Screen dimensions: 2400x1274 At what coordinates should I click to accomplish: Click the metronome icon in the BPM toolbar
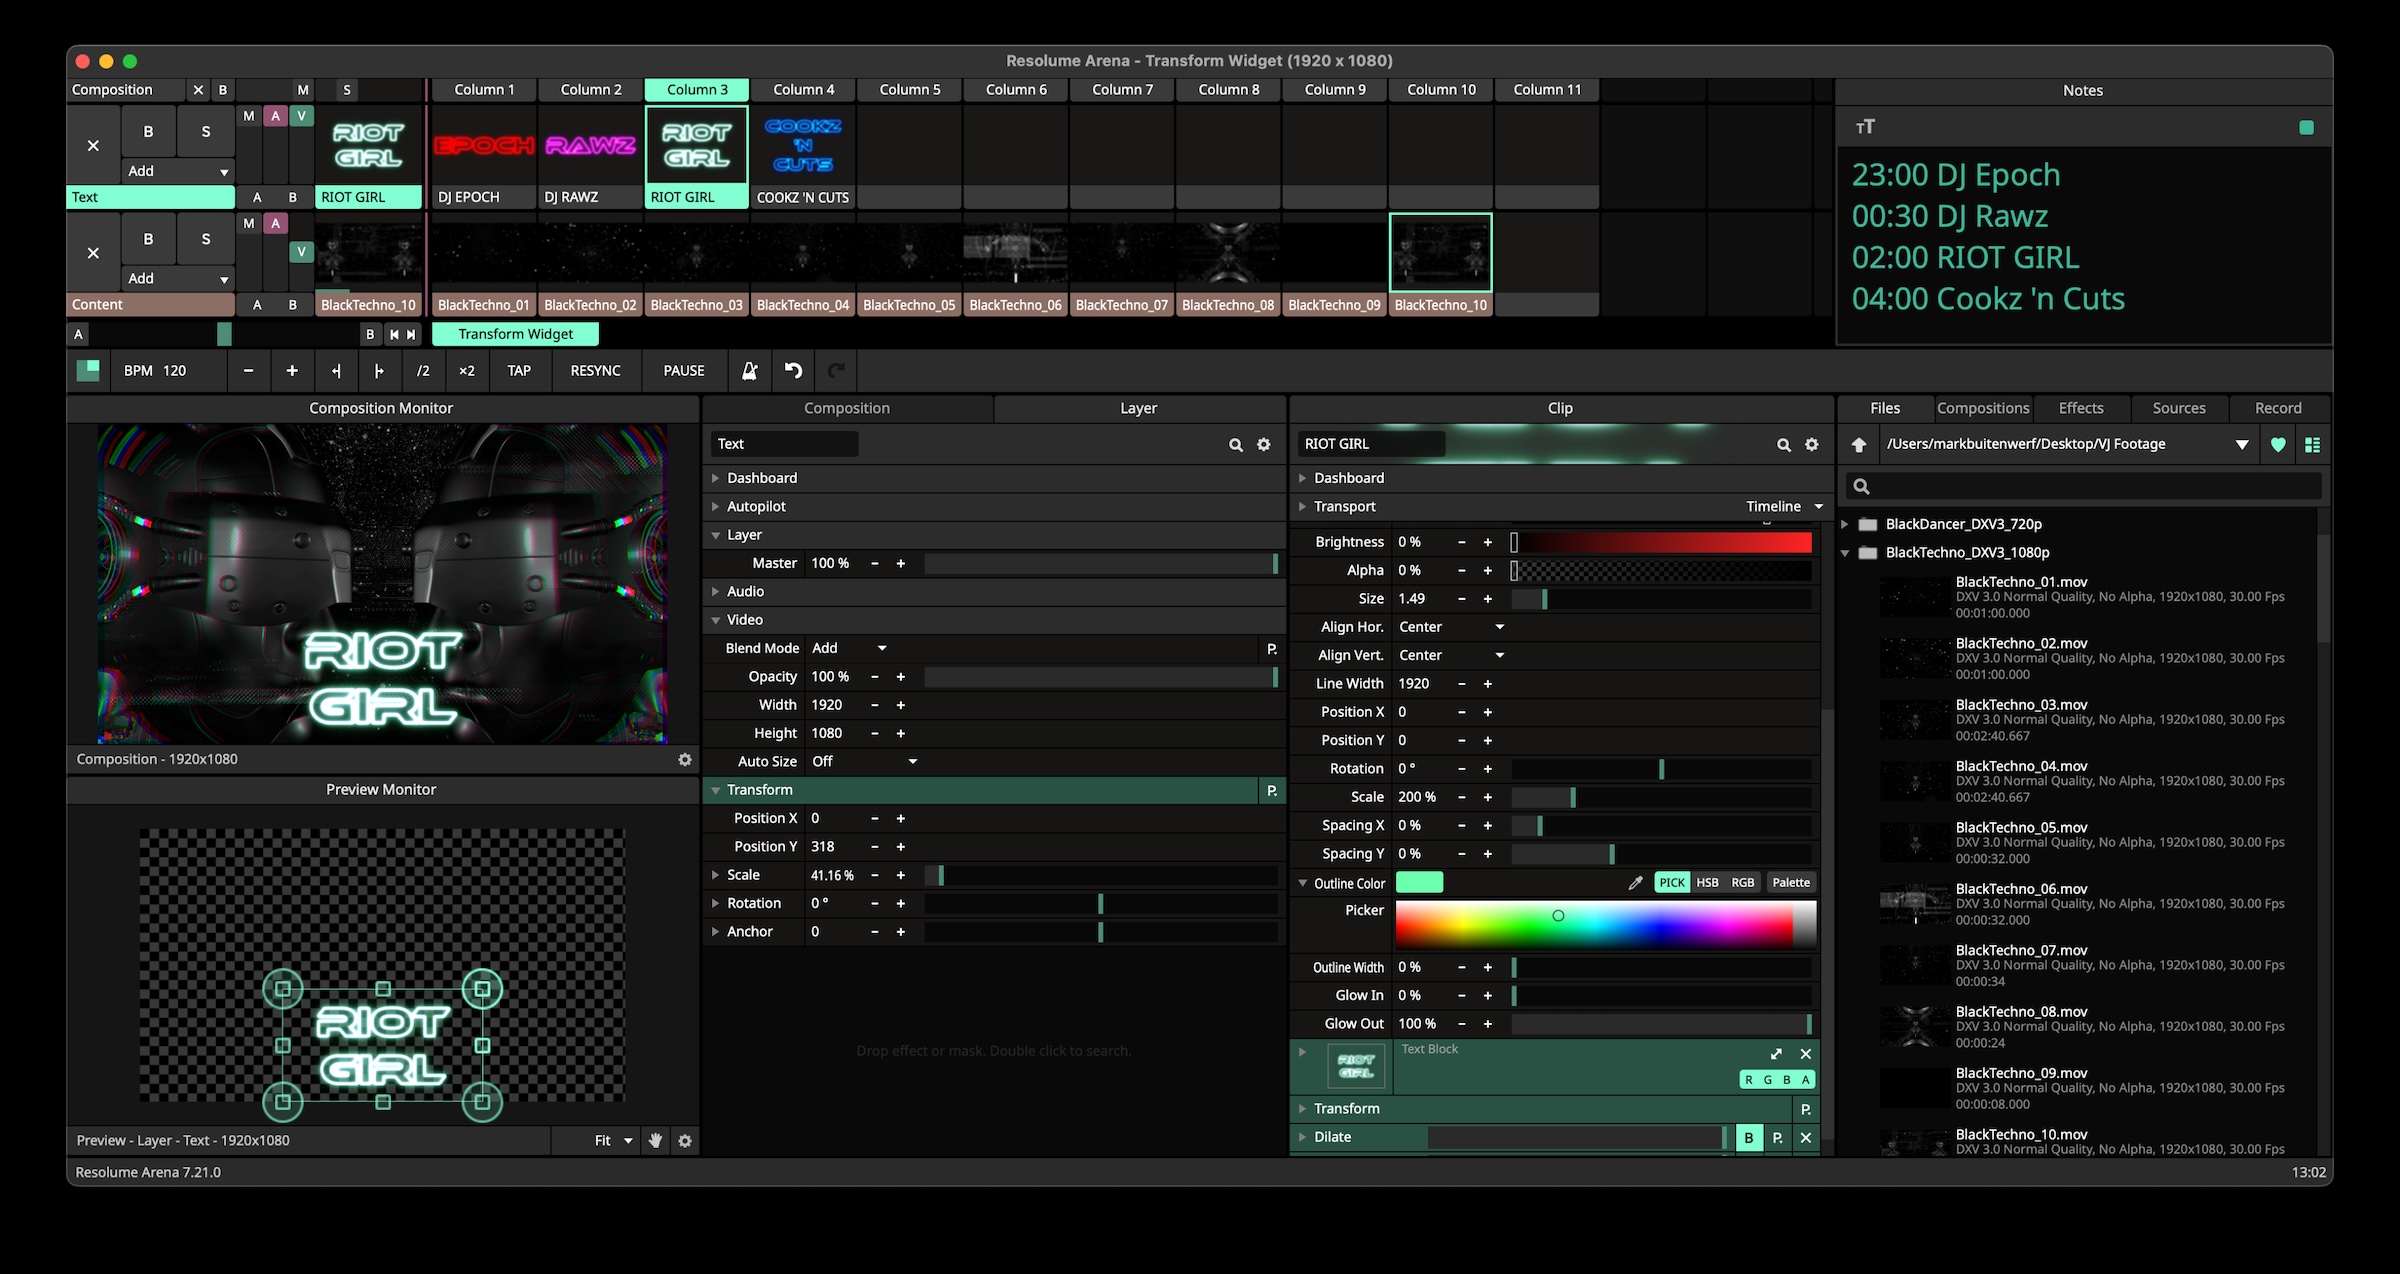point(749,371)
